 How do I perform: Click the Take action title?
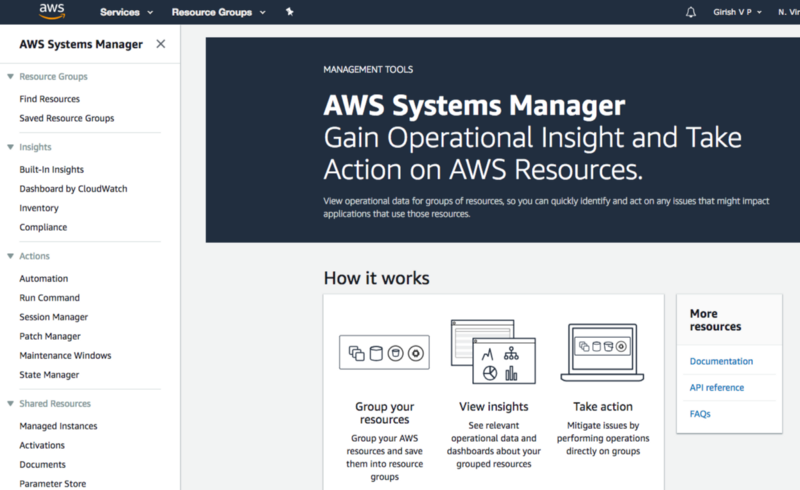pos(603,407)
